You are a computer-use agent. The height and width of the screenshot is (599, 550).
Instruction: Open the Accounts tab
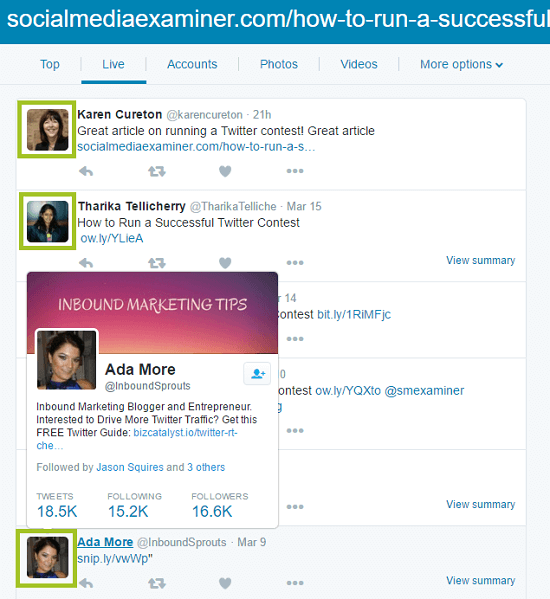coord(192,64)
